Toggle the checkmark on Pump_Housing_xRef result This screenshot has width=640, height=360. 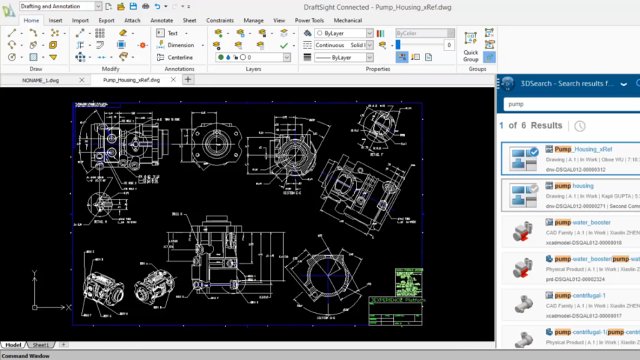tap(534, 152)
